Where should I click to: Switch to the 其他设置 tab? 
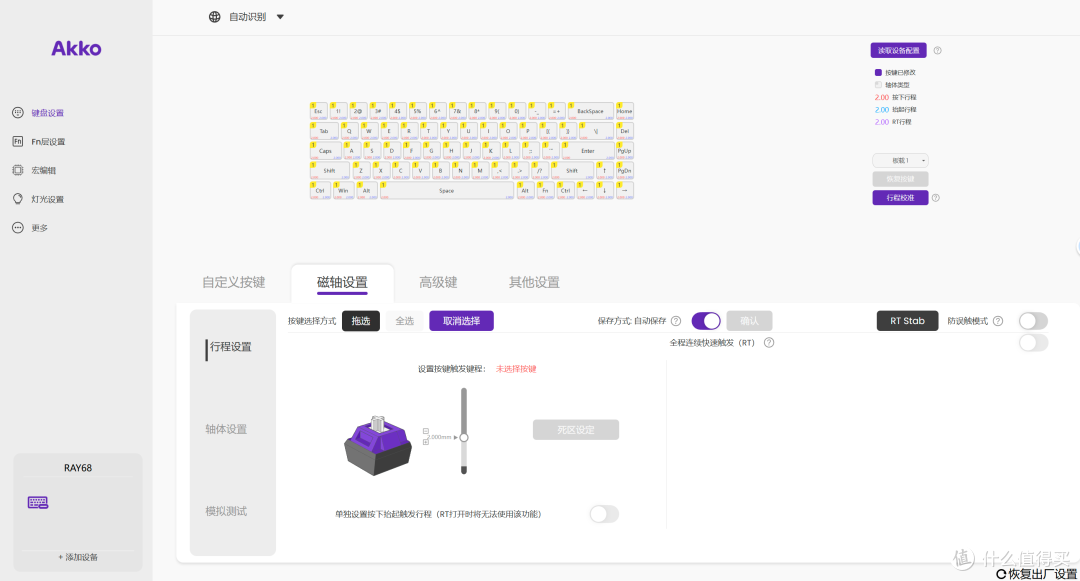coord(534,282)
